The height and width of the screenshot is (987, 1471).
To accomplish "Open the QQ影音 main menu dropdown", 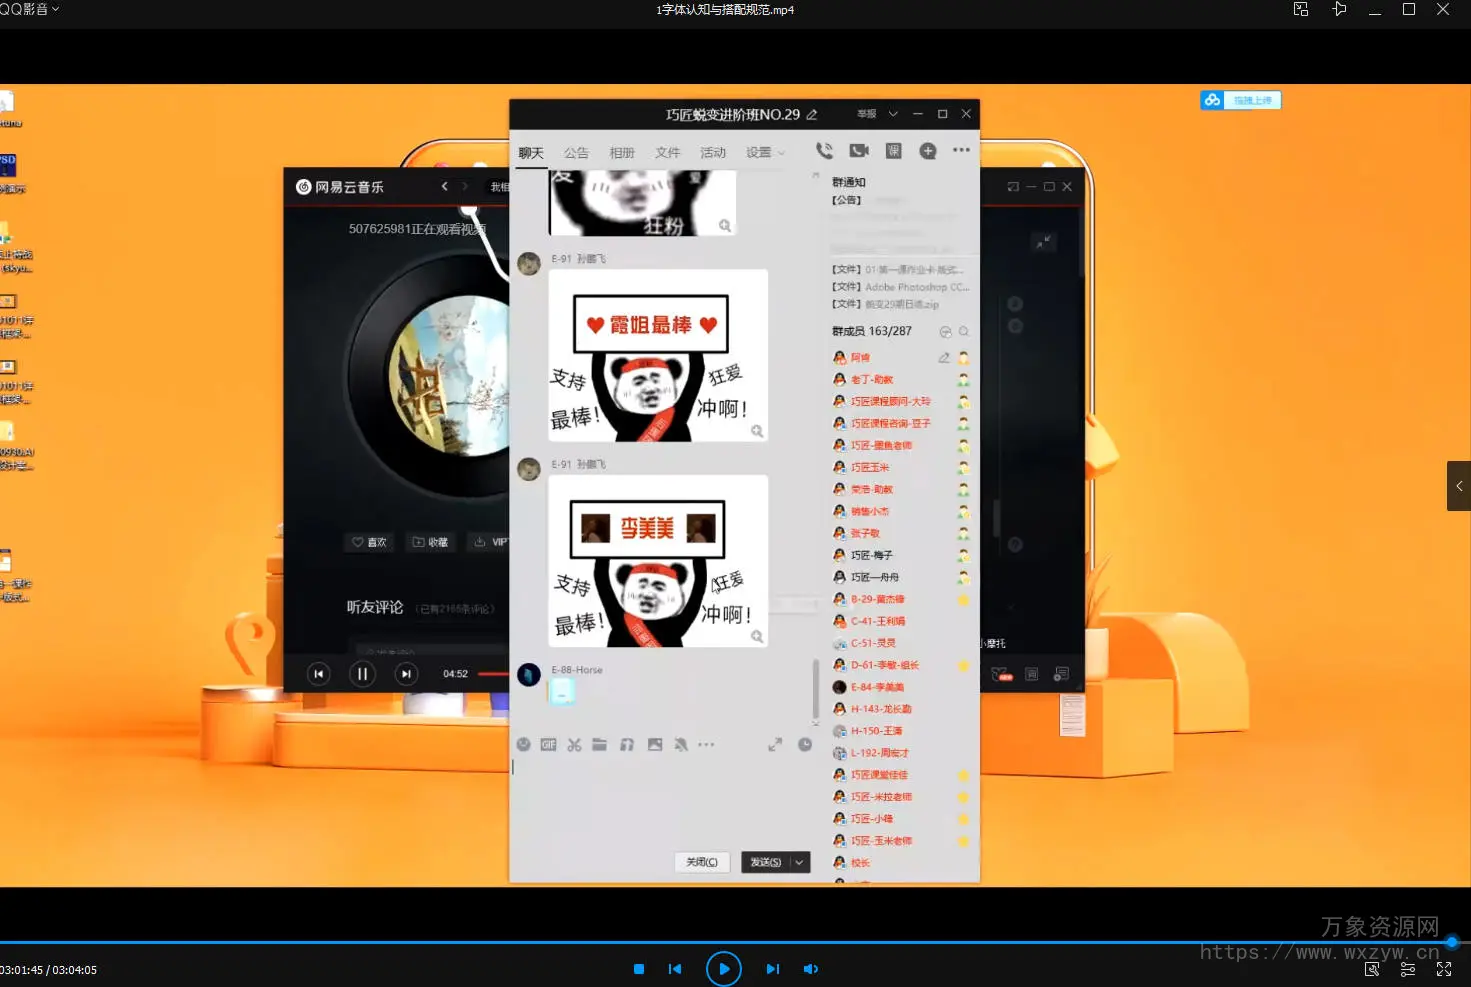I will pyautogui.click(x=30, y=9).
